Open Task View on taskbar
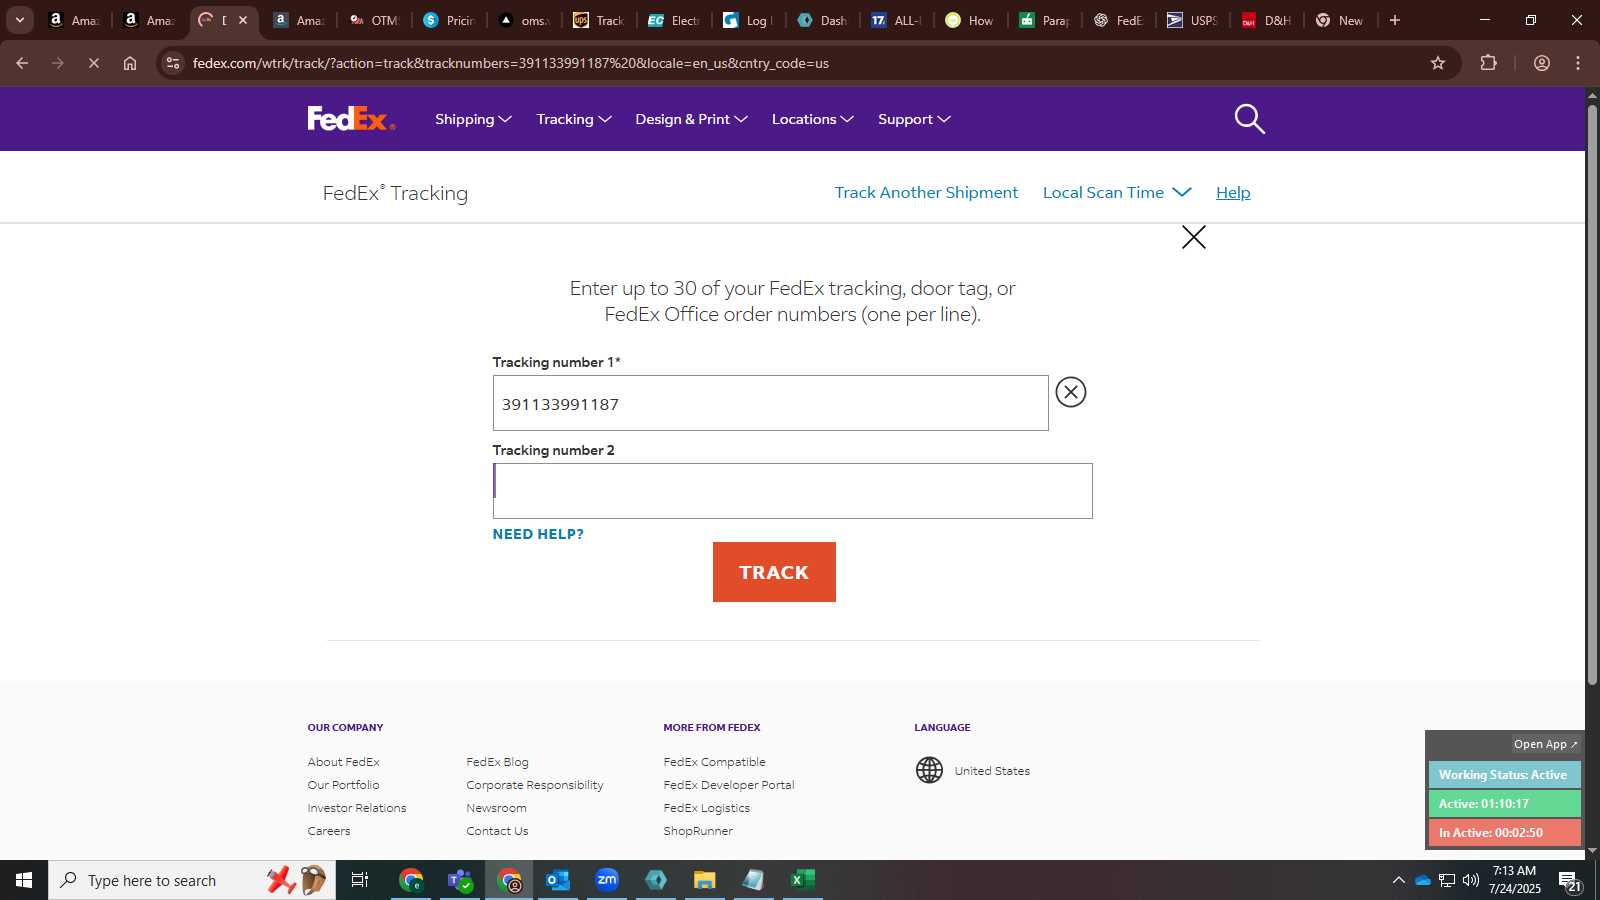The height and width of the screenshot is (900, 1600). [360, 880]
